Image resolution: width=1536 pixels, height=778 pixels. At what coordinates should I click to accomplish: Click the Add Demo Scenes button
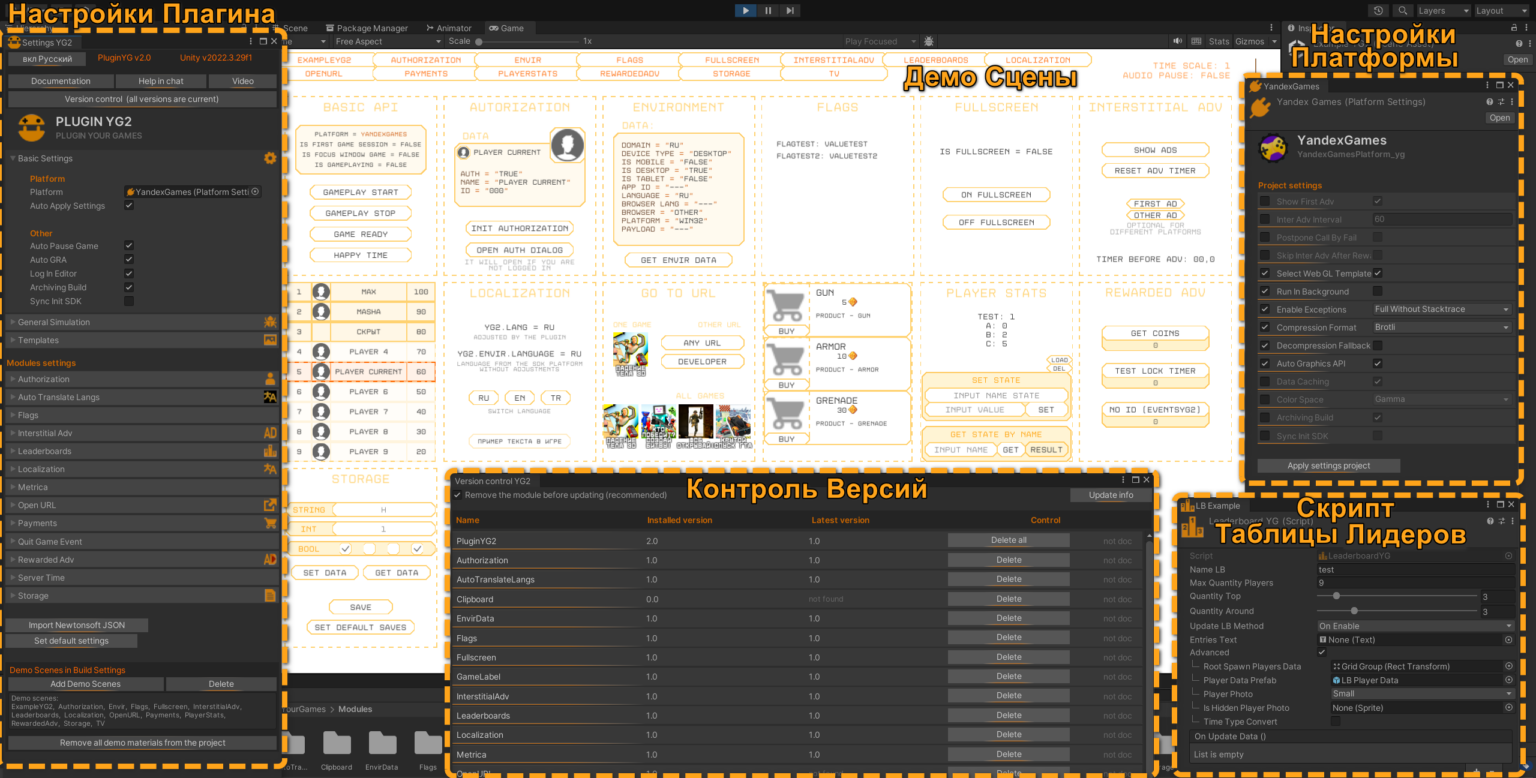point(86,684)
